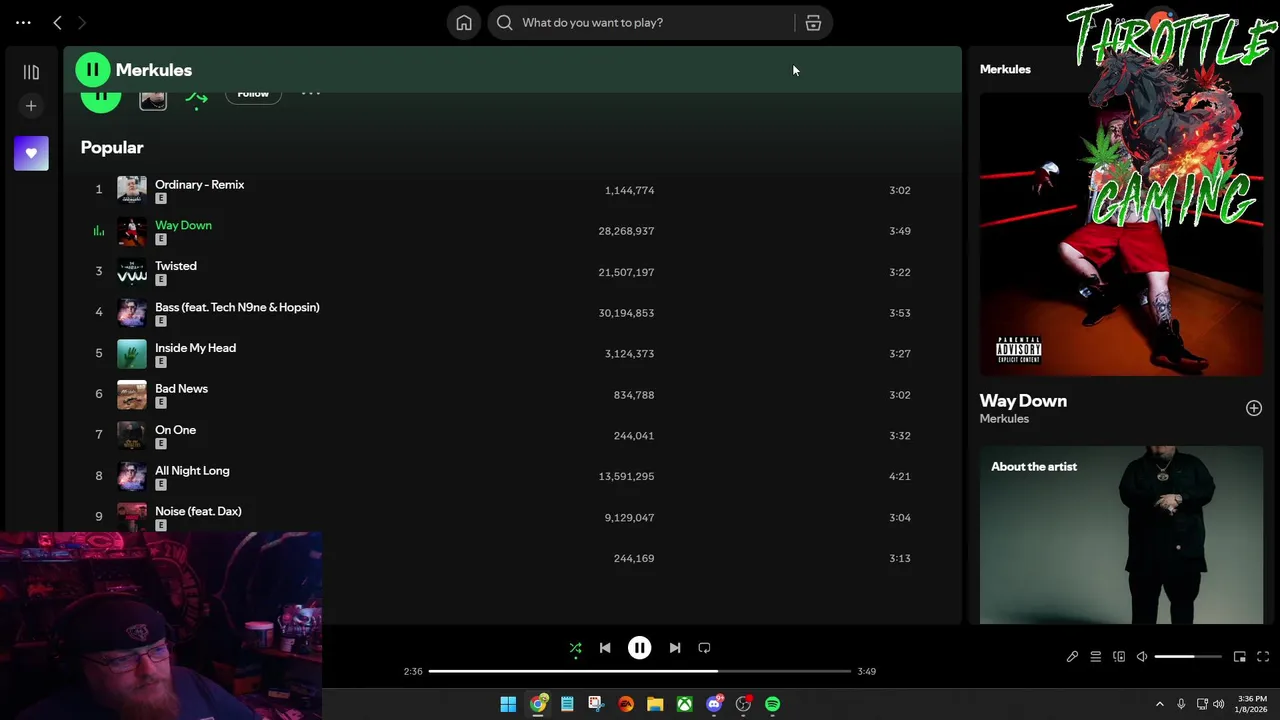Viewport: 1280px width, 720px height.
Task: Enter full screen player view
Action: (x=1263, y=657)
